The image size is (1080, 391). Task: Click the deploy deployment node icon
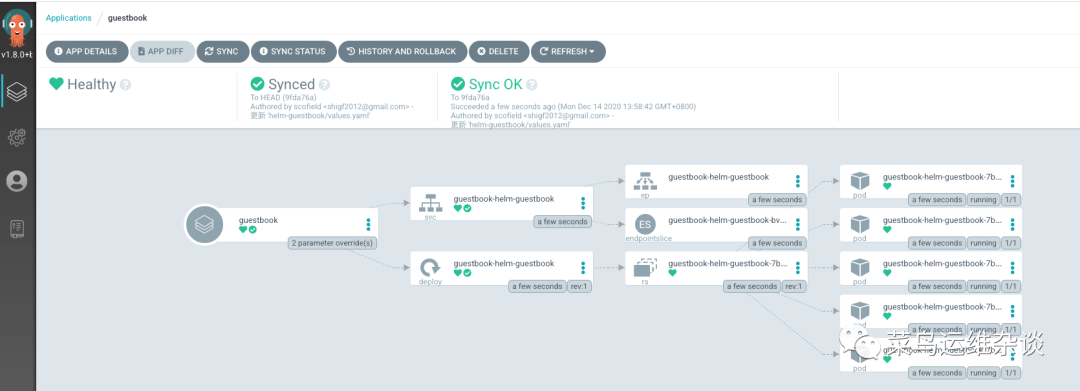coord(430,267)
